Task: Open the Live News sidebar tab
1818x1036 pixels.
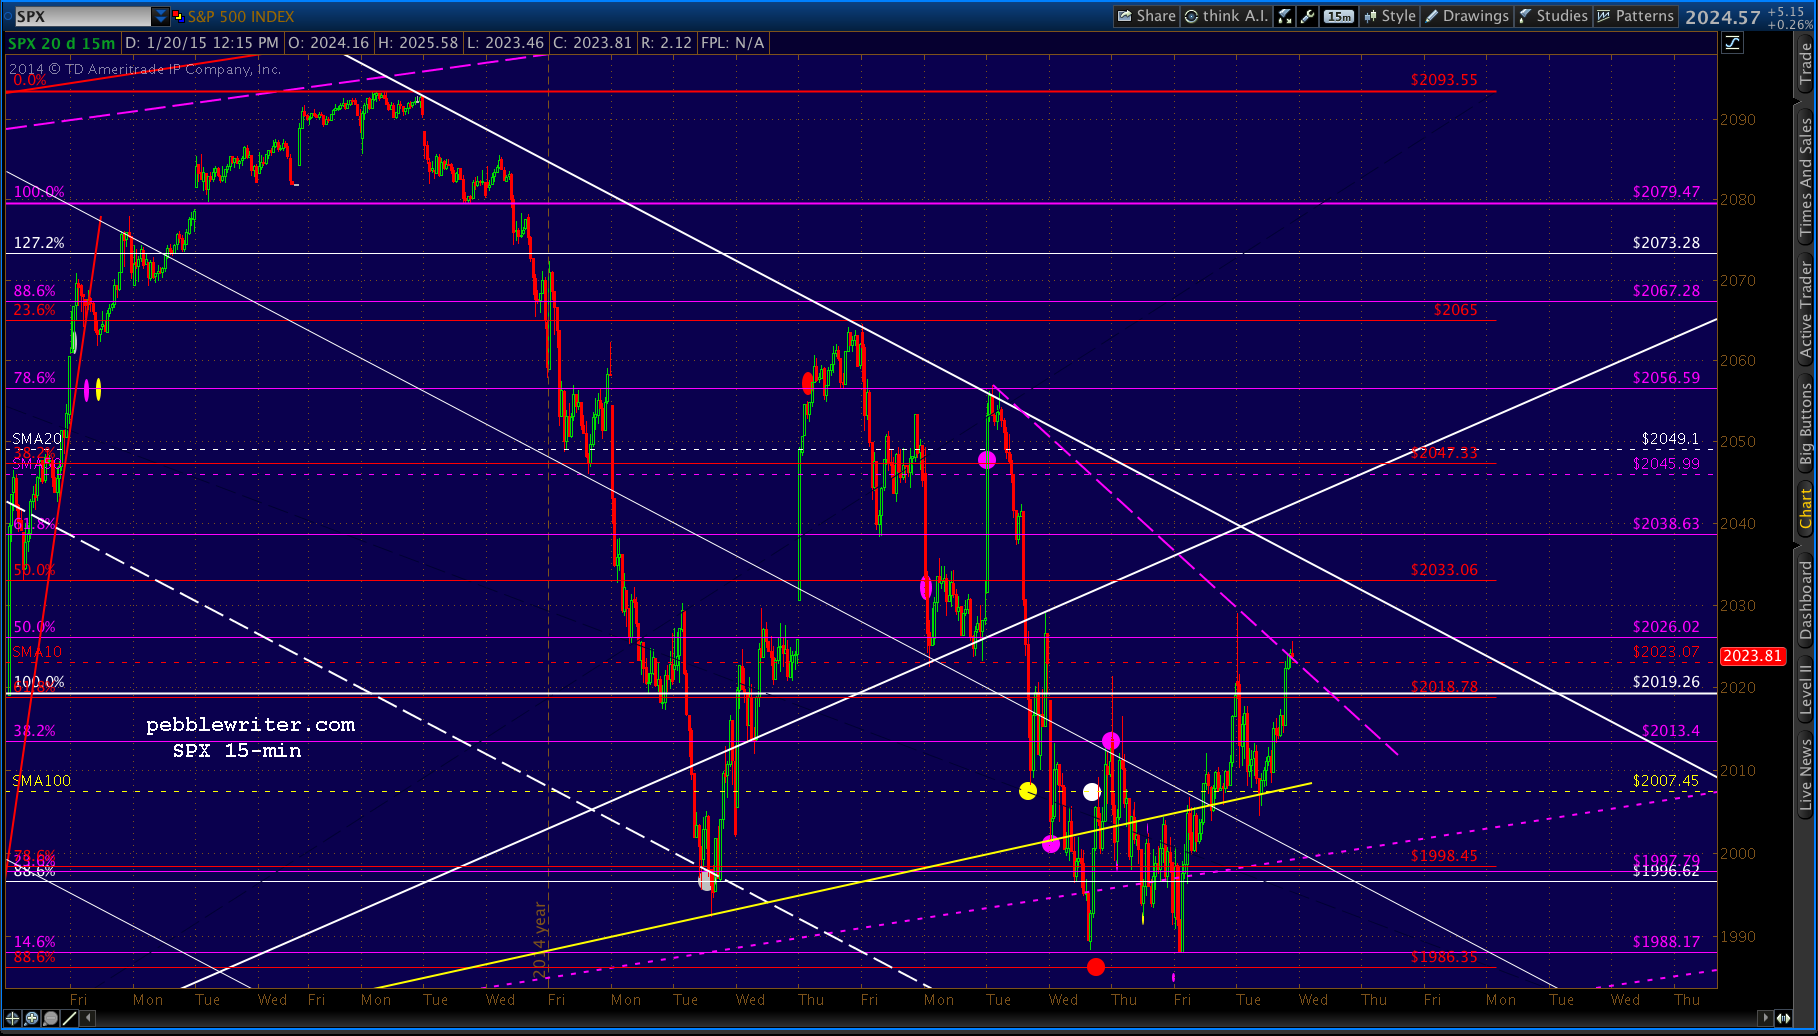Action: [1805, 773]
